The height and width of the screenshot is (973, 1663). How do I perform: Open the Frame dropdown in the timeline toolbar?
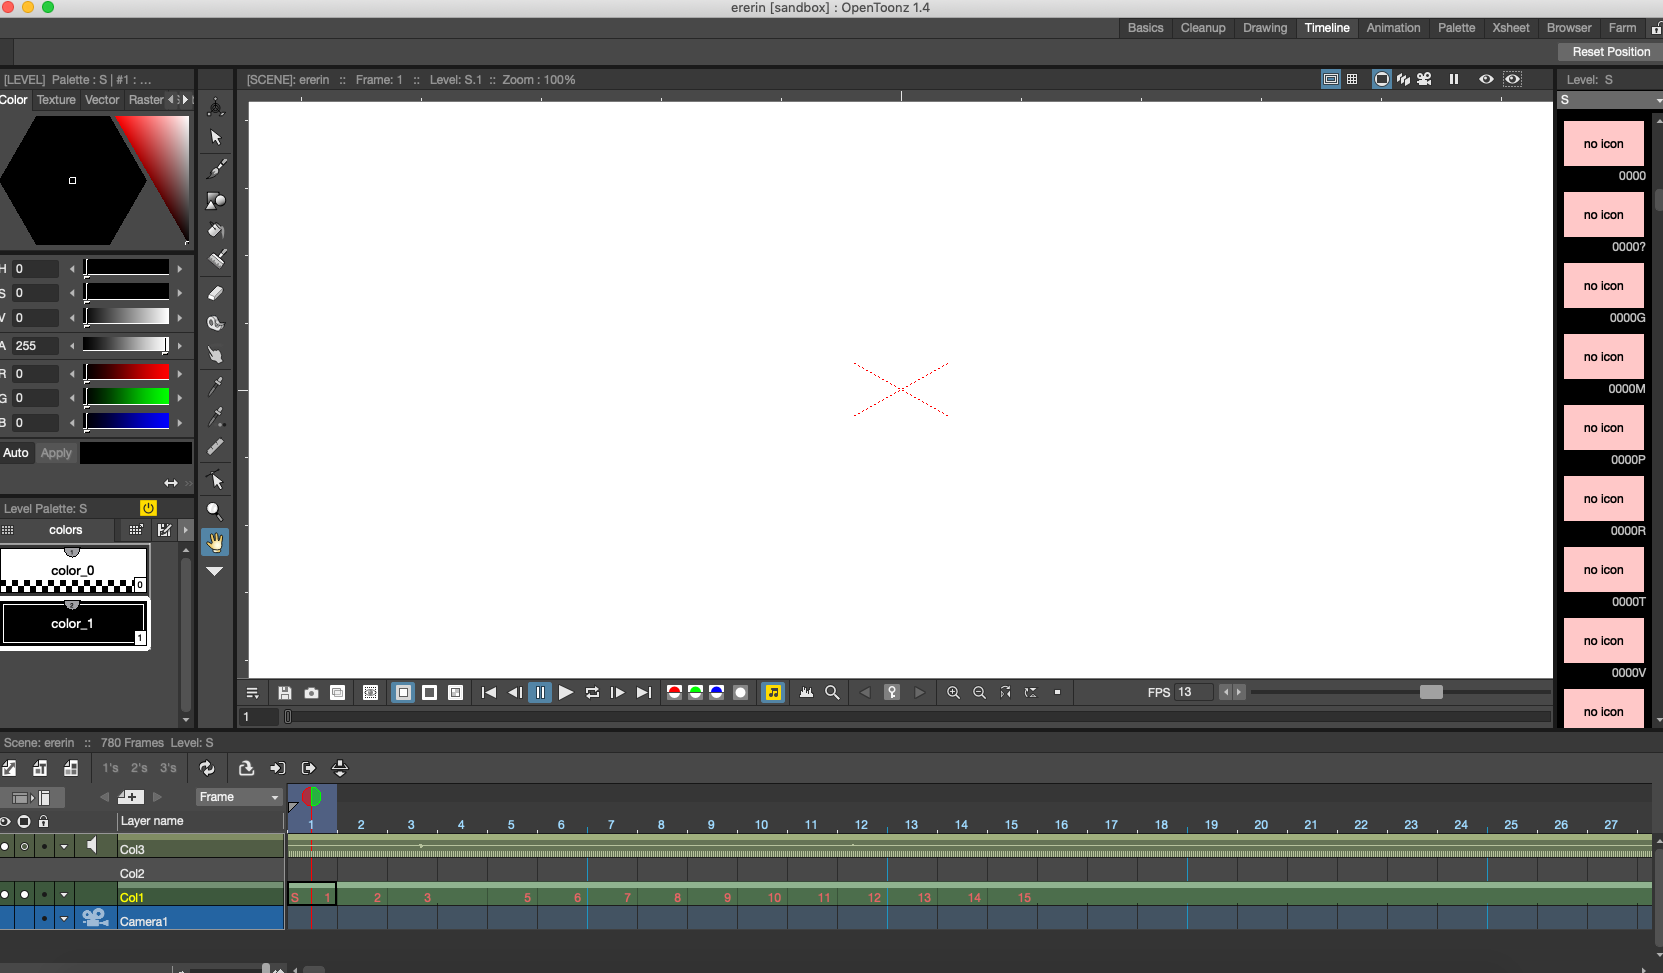(237, 797)
